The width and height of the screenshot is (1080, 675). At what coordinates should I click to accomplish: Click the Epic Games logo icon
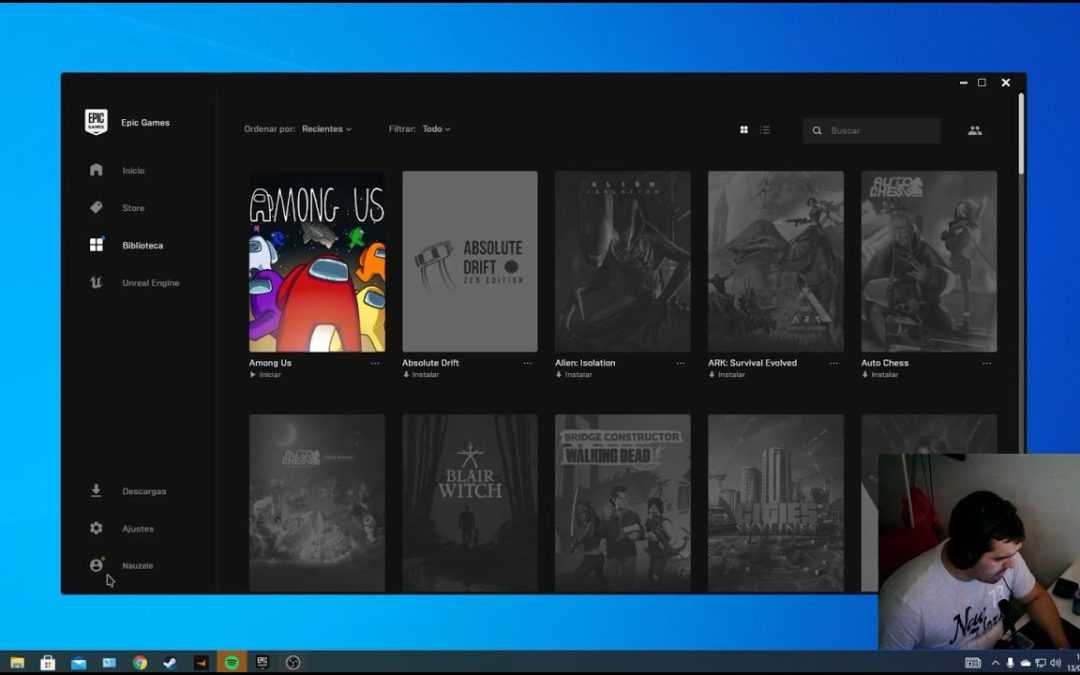pos(96,122)
